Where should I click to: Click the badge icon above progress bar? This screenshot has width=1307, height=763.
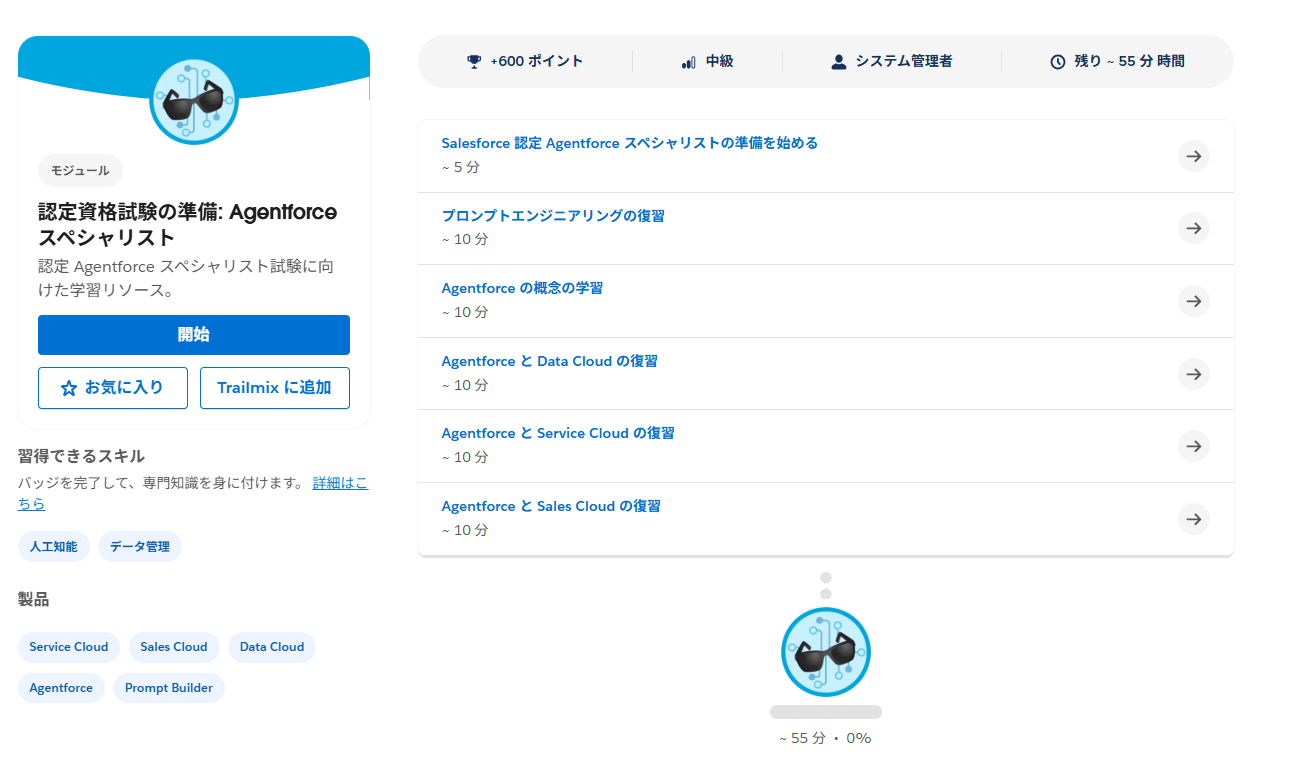[825, 652]
